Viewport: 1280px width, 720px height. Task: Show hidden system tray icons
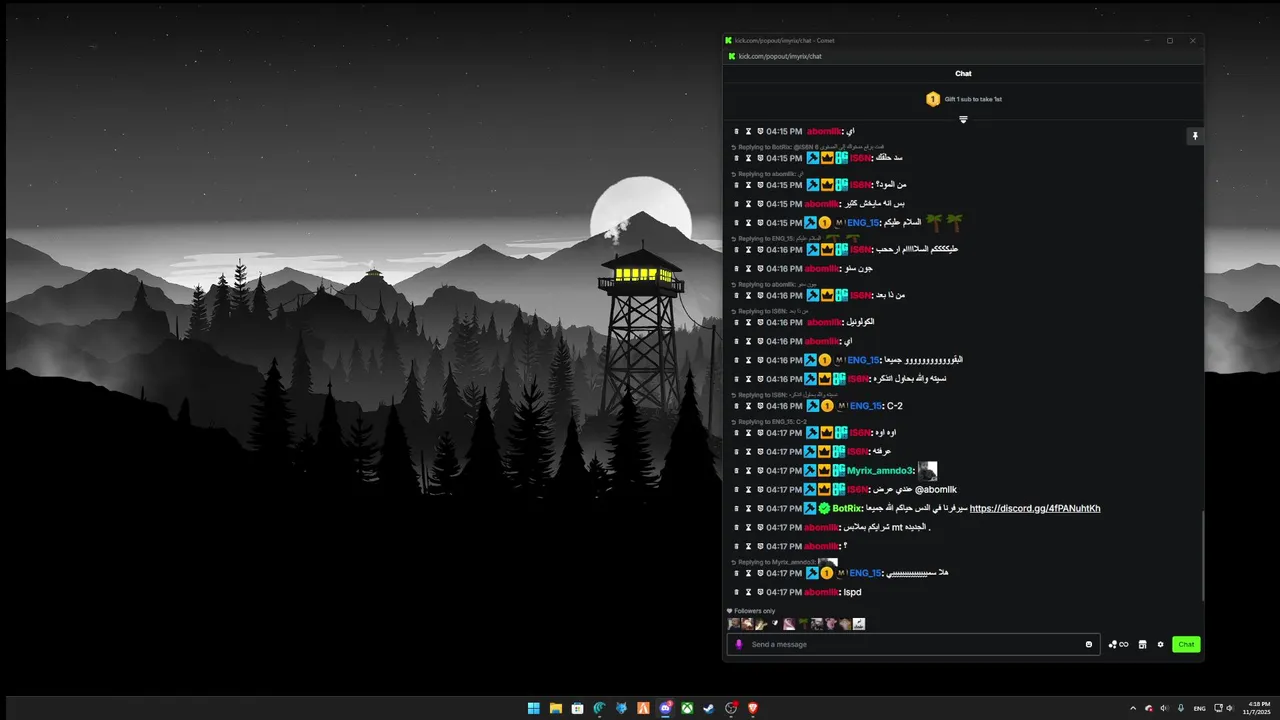(x=1133, y=708)
